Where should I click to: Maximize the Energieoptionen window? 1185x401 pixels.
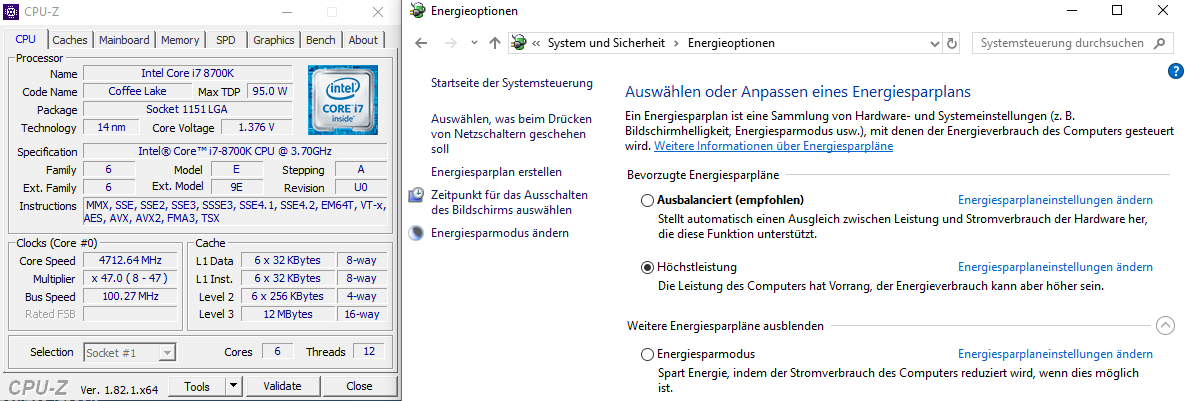pyautogui.click(x=1117, y=11)
